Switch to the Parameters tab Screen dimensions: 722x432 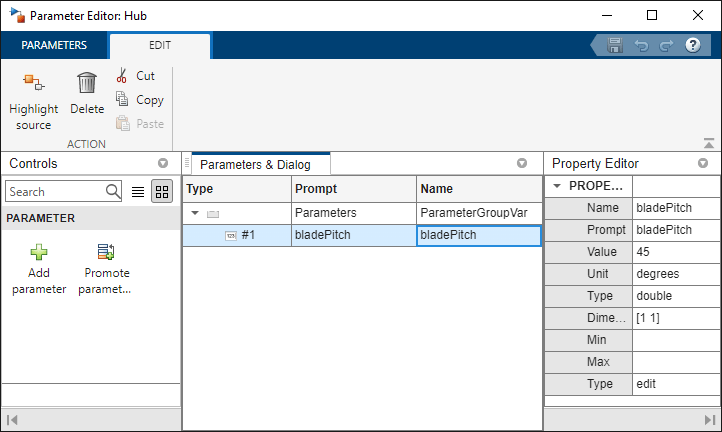point(54,46)
